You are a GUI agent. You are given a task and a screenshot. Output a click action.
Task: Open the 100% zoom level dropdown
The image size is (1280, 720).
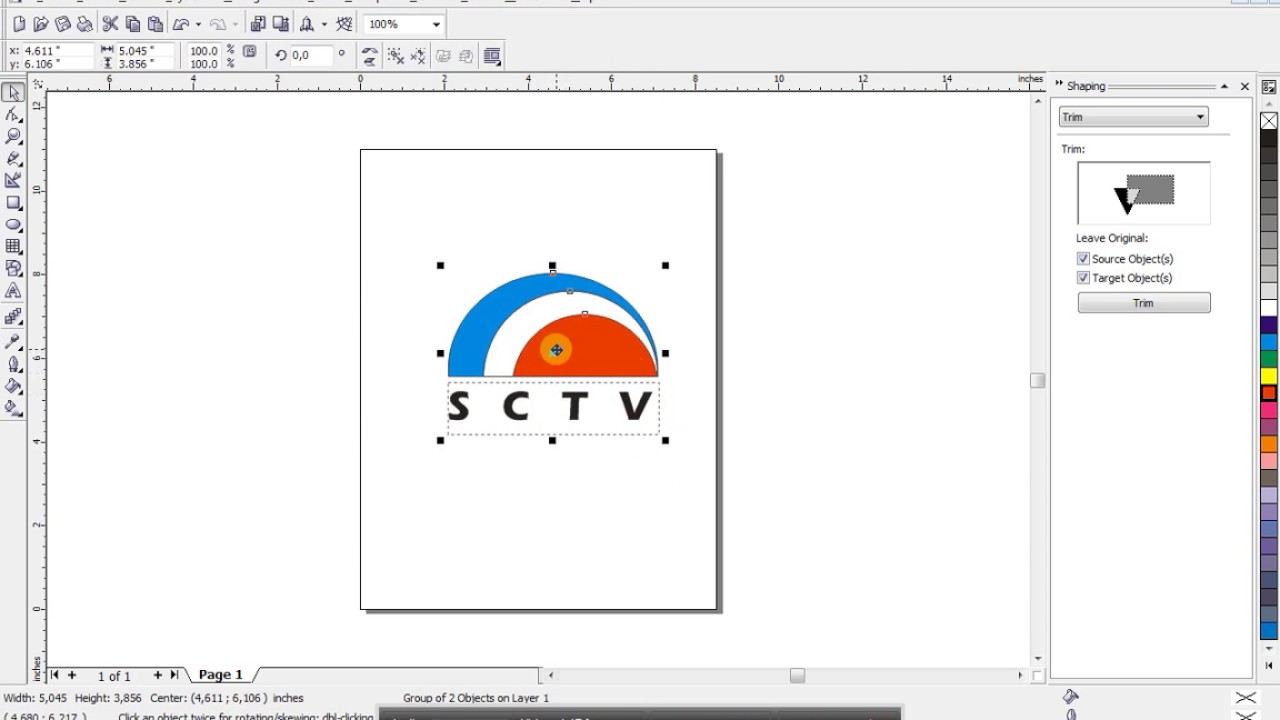(x=436, y=24)
